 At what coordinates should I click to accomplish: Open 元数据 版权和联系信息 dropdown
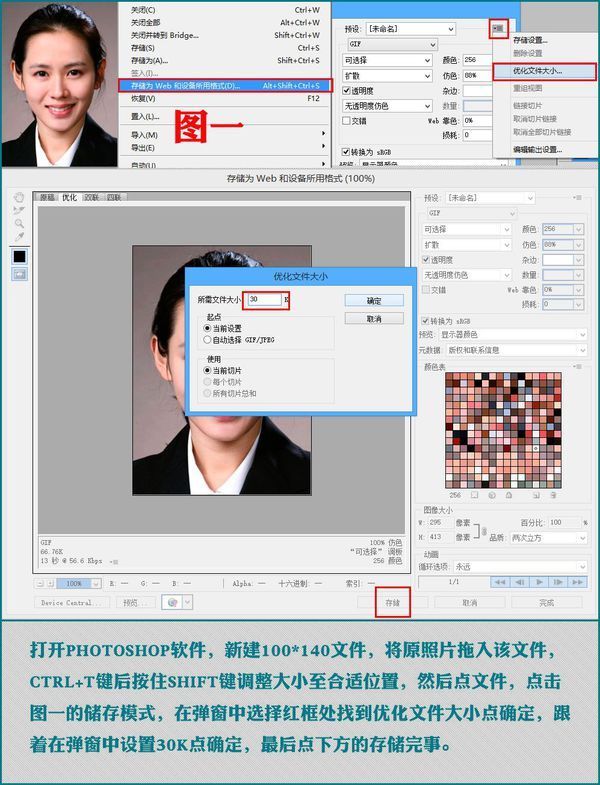[516, 350]
